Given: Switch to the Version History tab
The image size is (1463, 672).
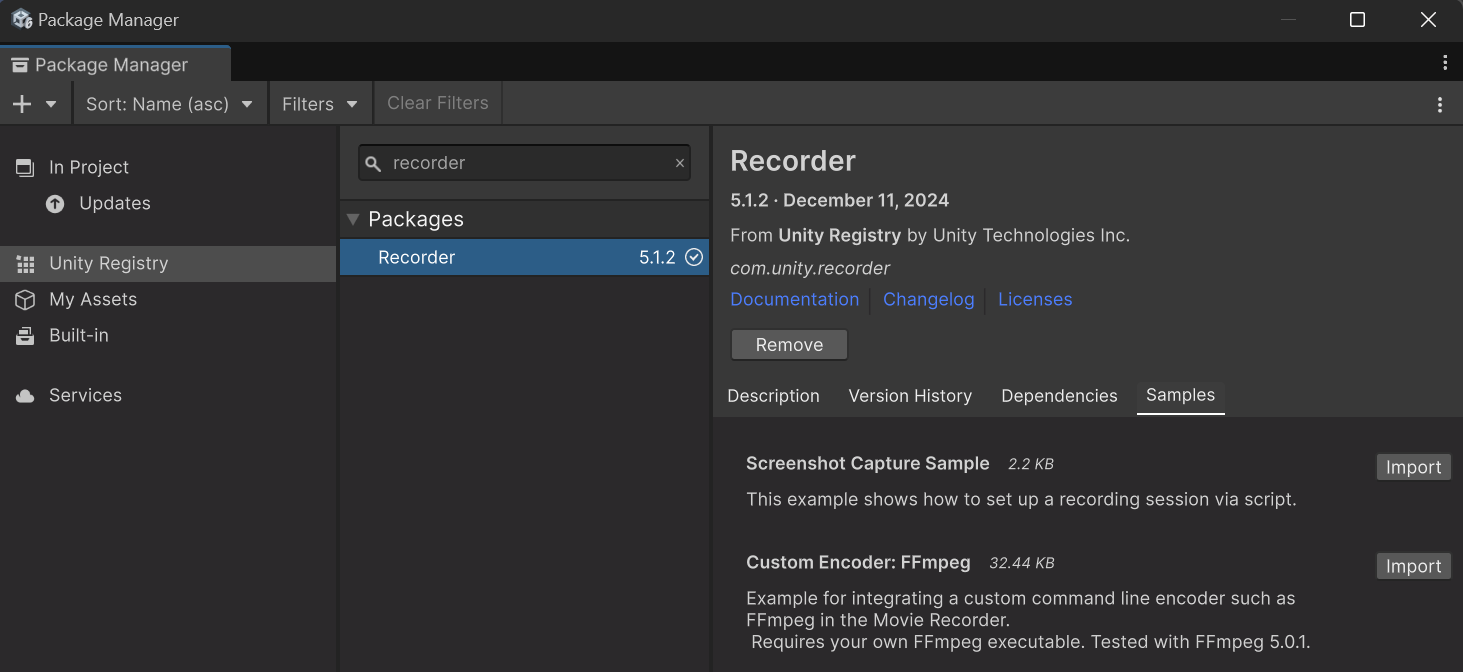Looking at the screenshot, I should pos(910,396).
